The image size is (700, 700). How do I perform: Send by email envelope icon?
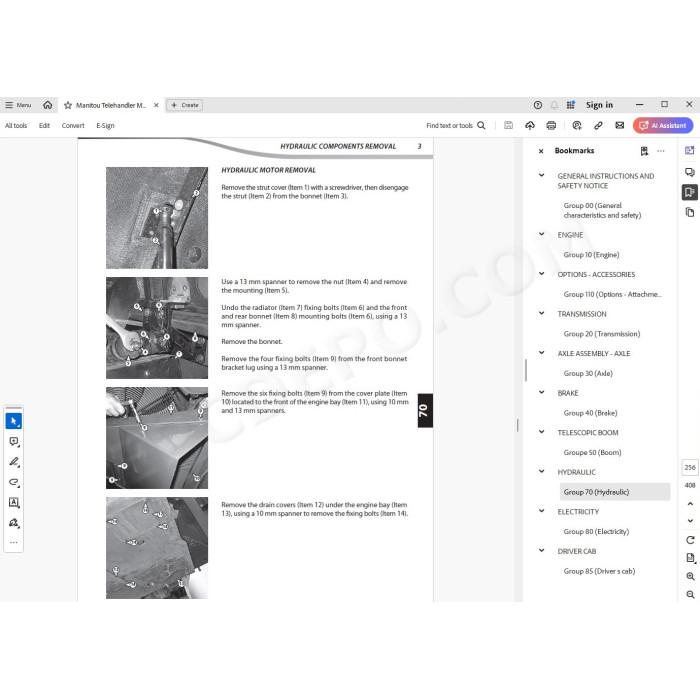tap(620, 125)
